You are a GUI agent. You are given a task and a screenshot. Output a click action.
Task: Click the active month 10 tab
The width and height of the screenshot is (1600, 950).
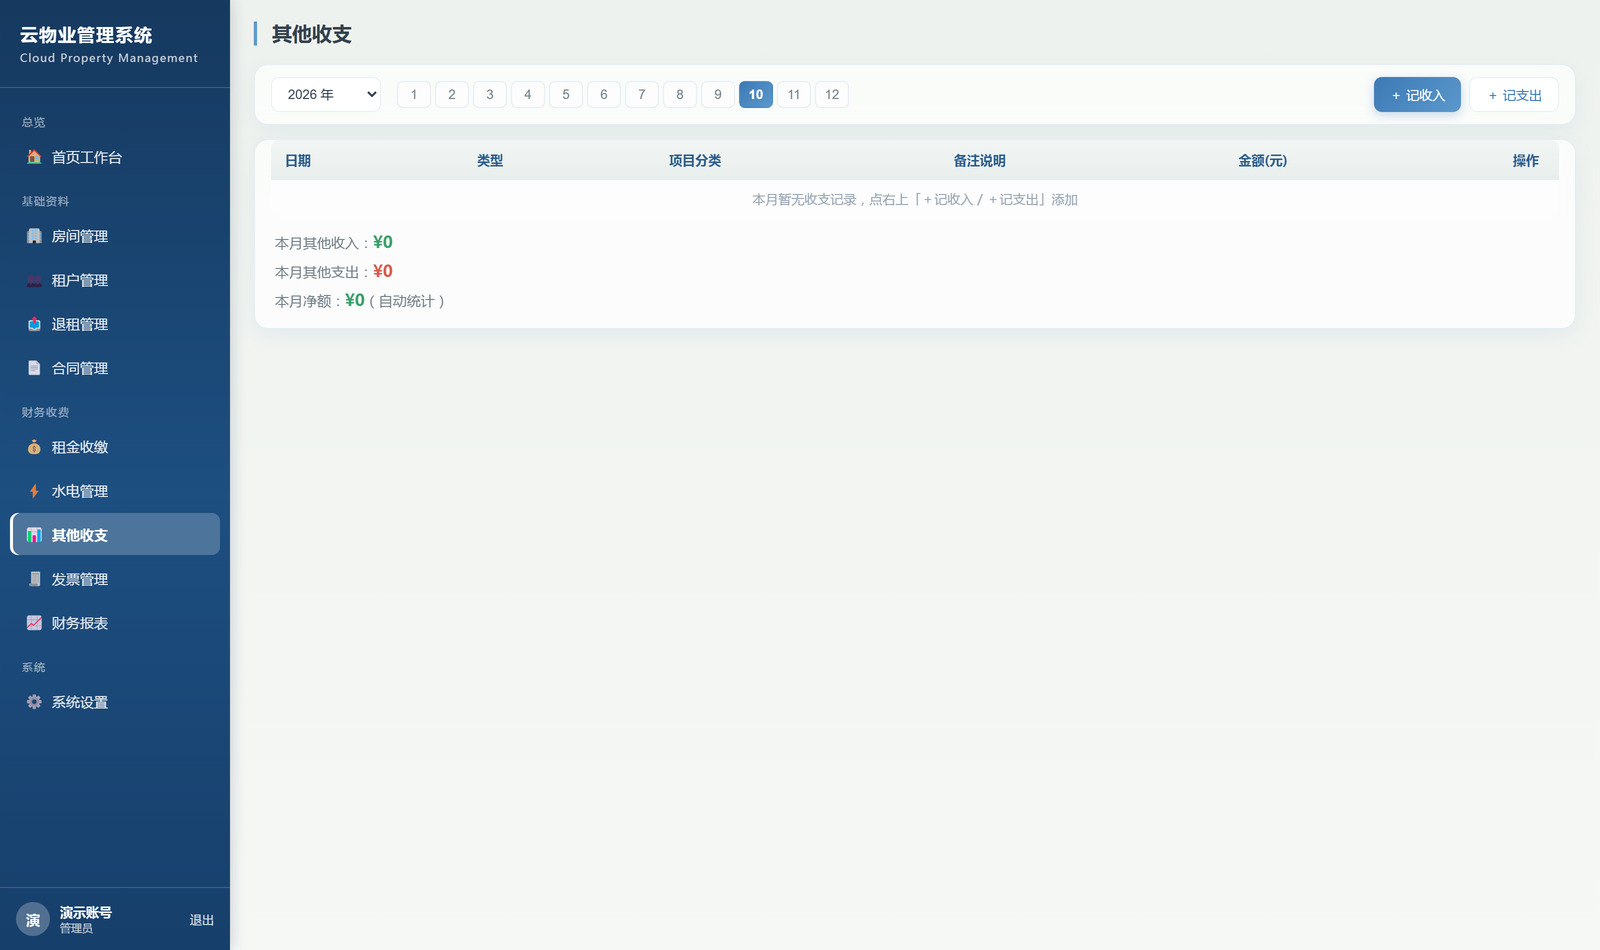click(756, 94)
